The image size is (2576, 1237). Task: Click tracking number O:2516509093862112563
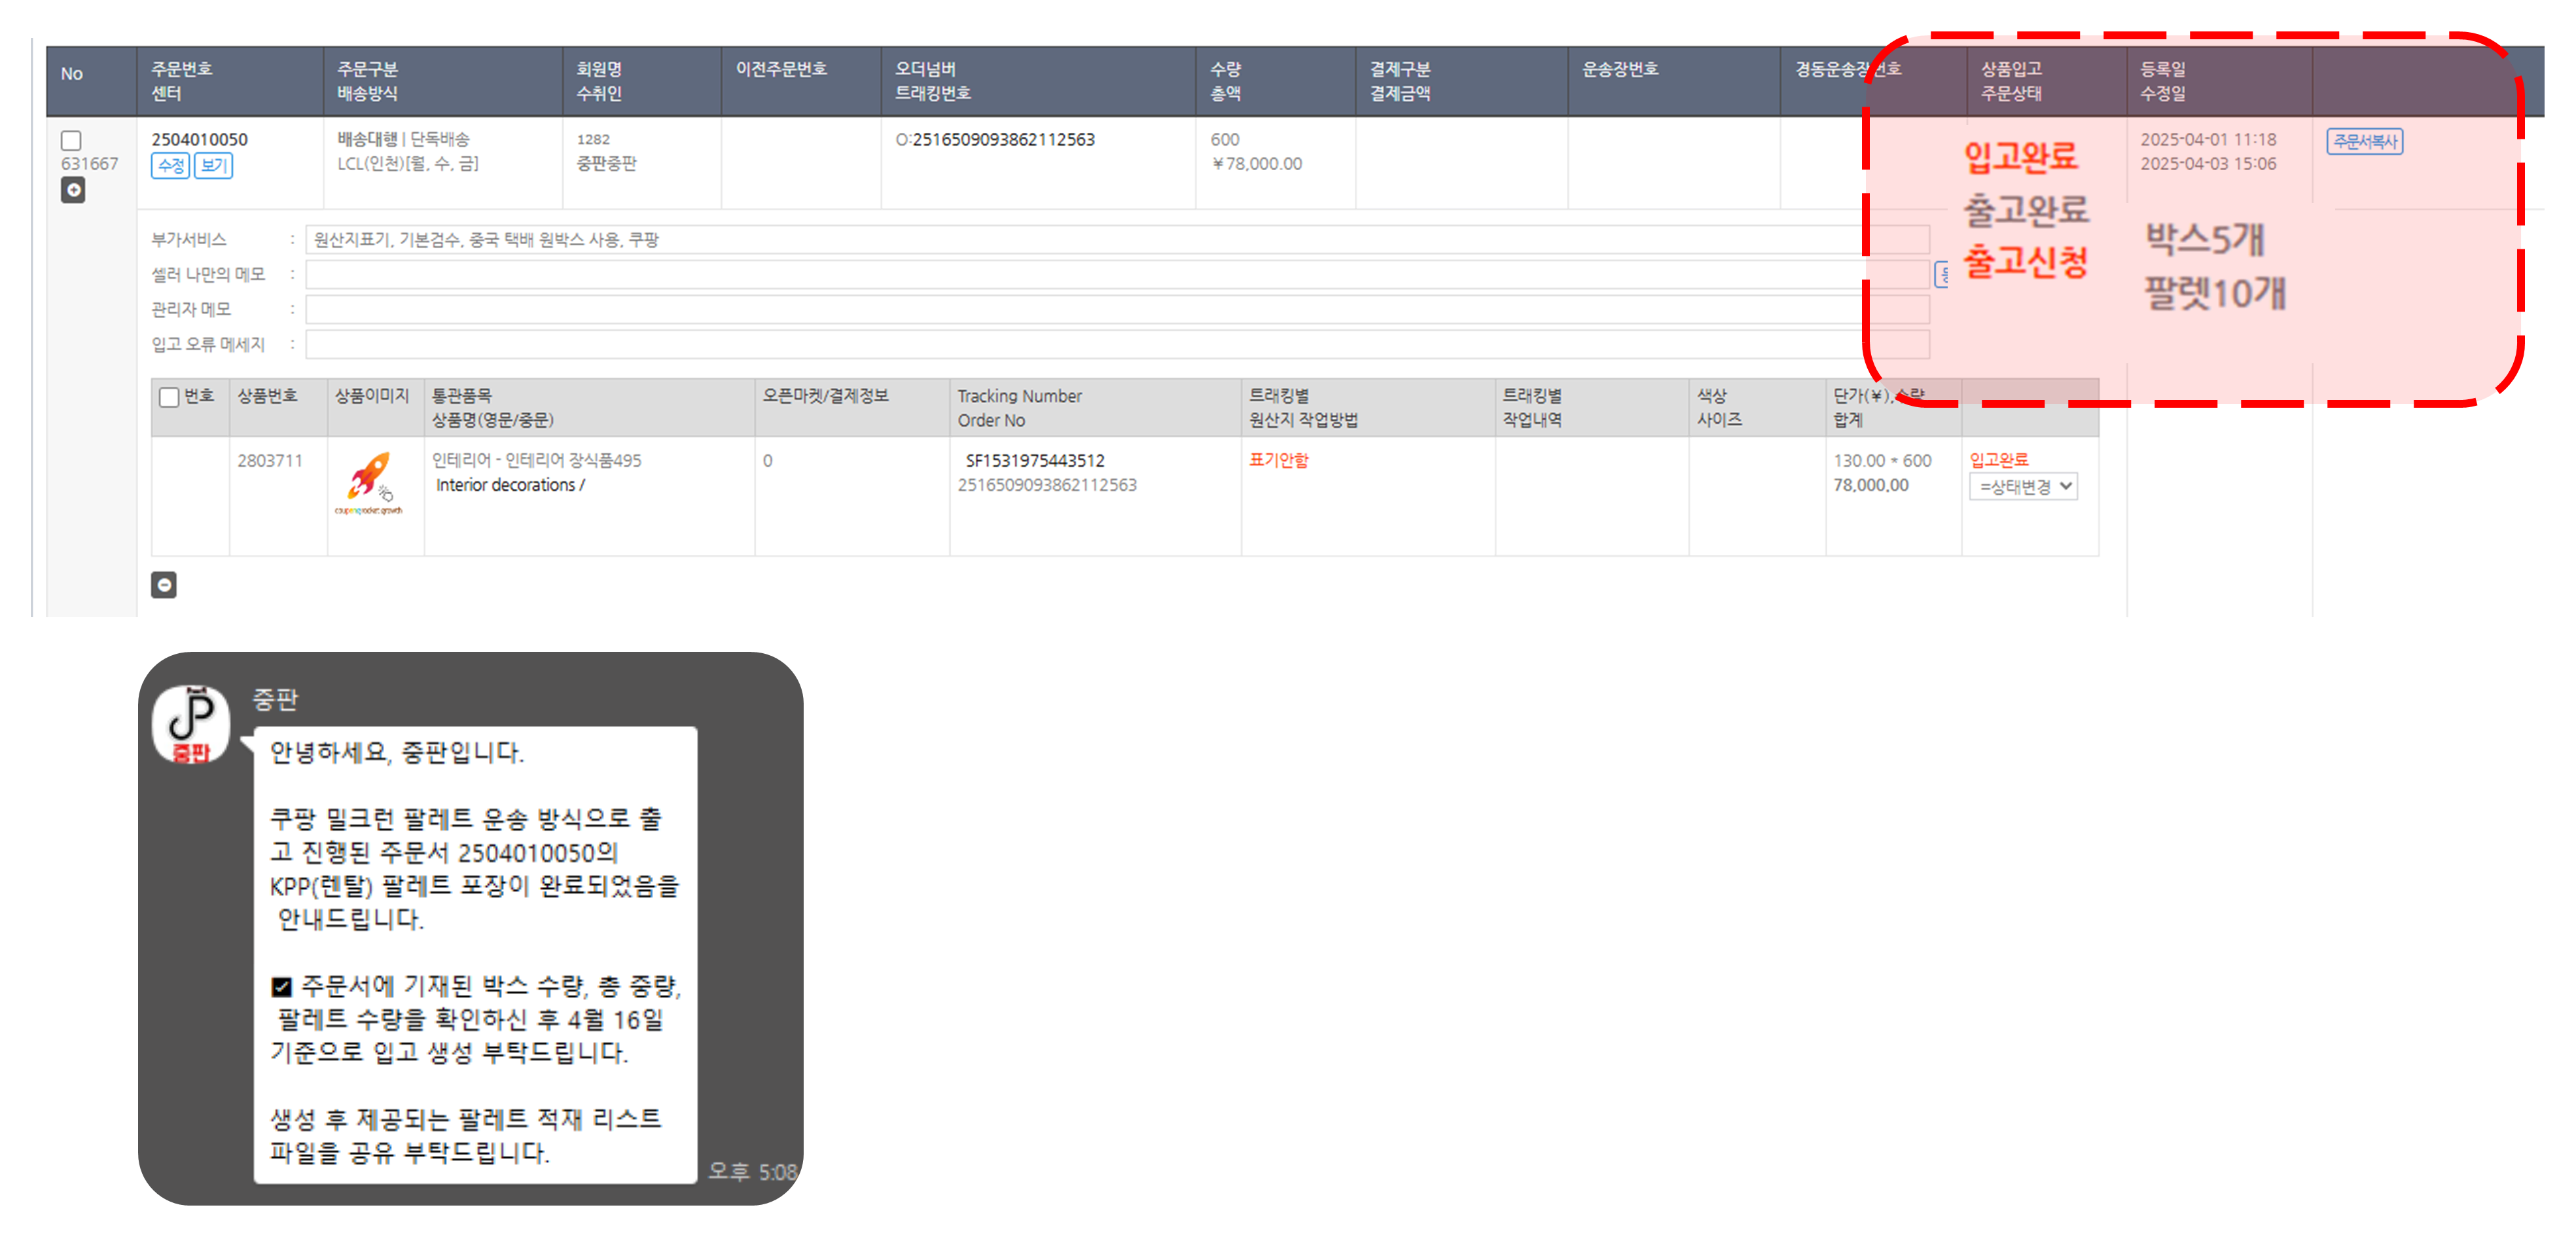pyautogui.click(x=995, y=139)
